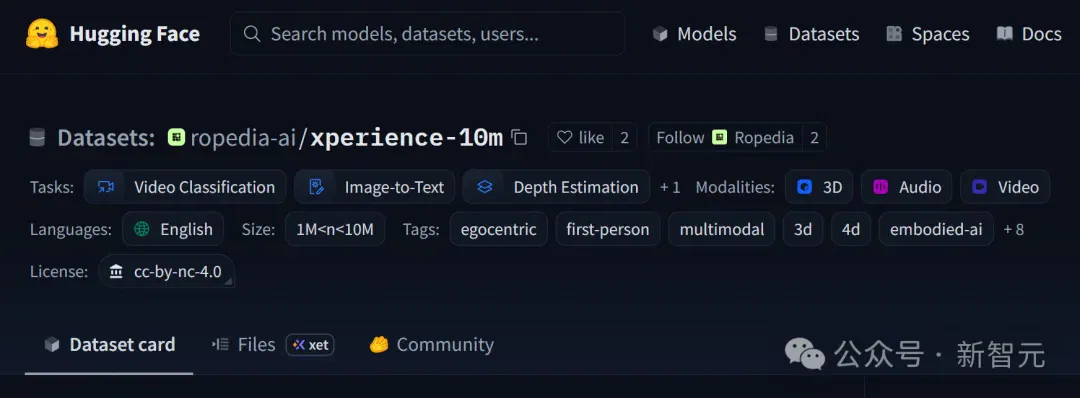Click the Depth Estimation layers icon

[485, 187]
